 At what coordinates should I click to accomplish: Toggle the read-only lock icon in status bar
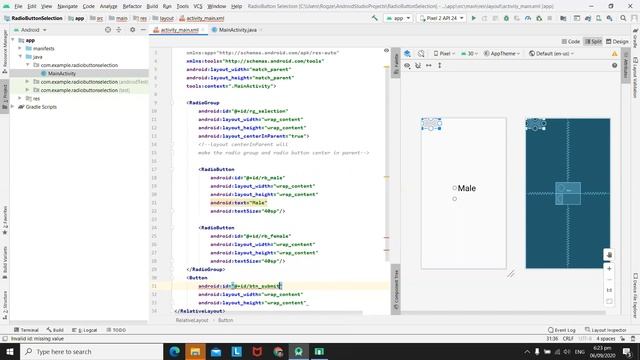point(623,339)
